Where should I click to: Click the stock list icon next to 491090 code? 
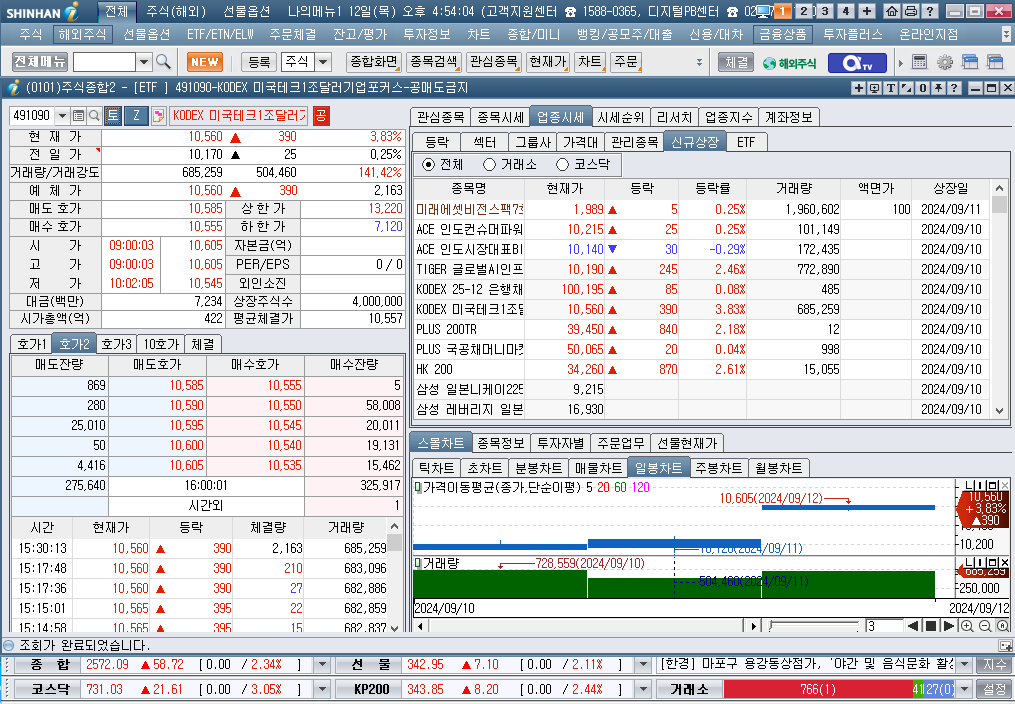(x=78, y=116)
